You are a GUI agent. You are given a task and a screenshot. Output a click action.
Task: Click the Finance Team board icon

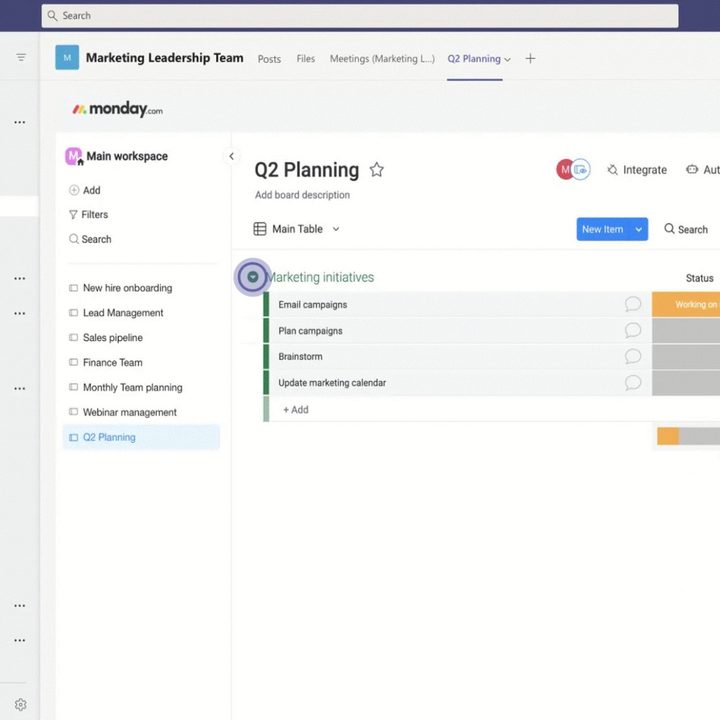point(73,362)
